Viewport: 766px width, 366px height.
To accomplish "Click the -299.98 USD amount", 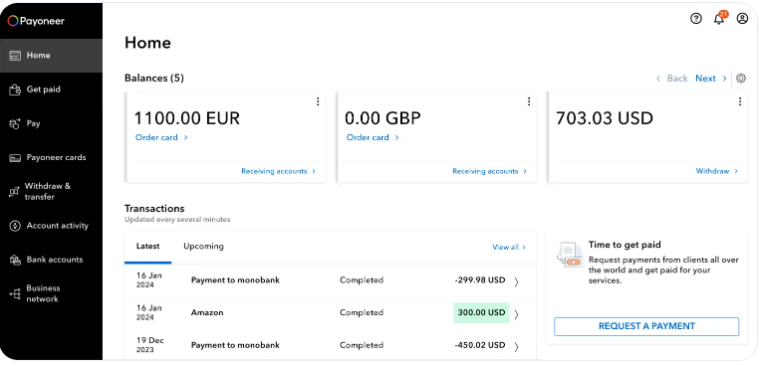I will pos(479,280).
